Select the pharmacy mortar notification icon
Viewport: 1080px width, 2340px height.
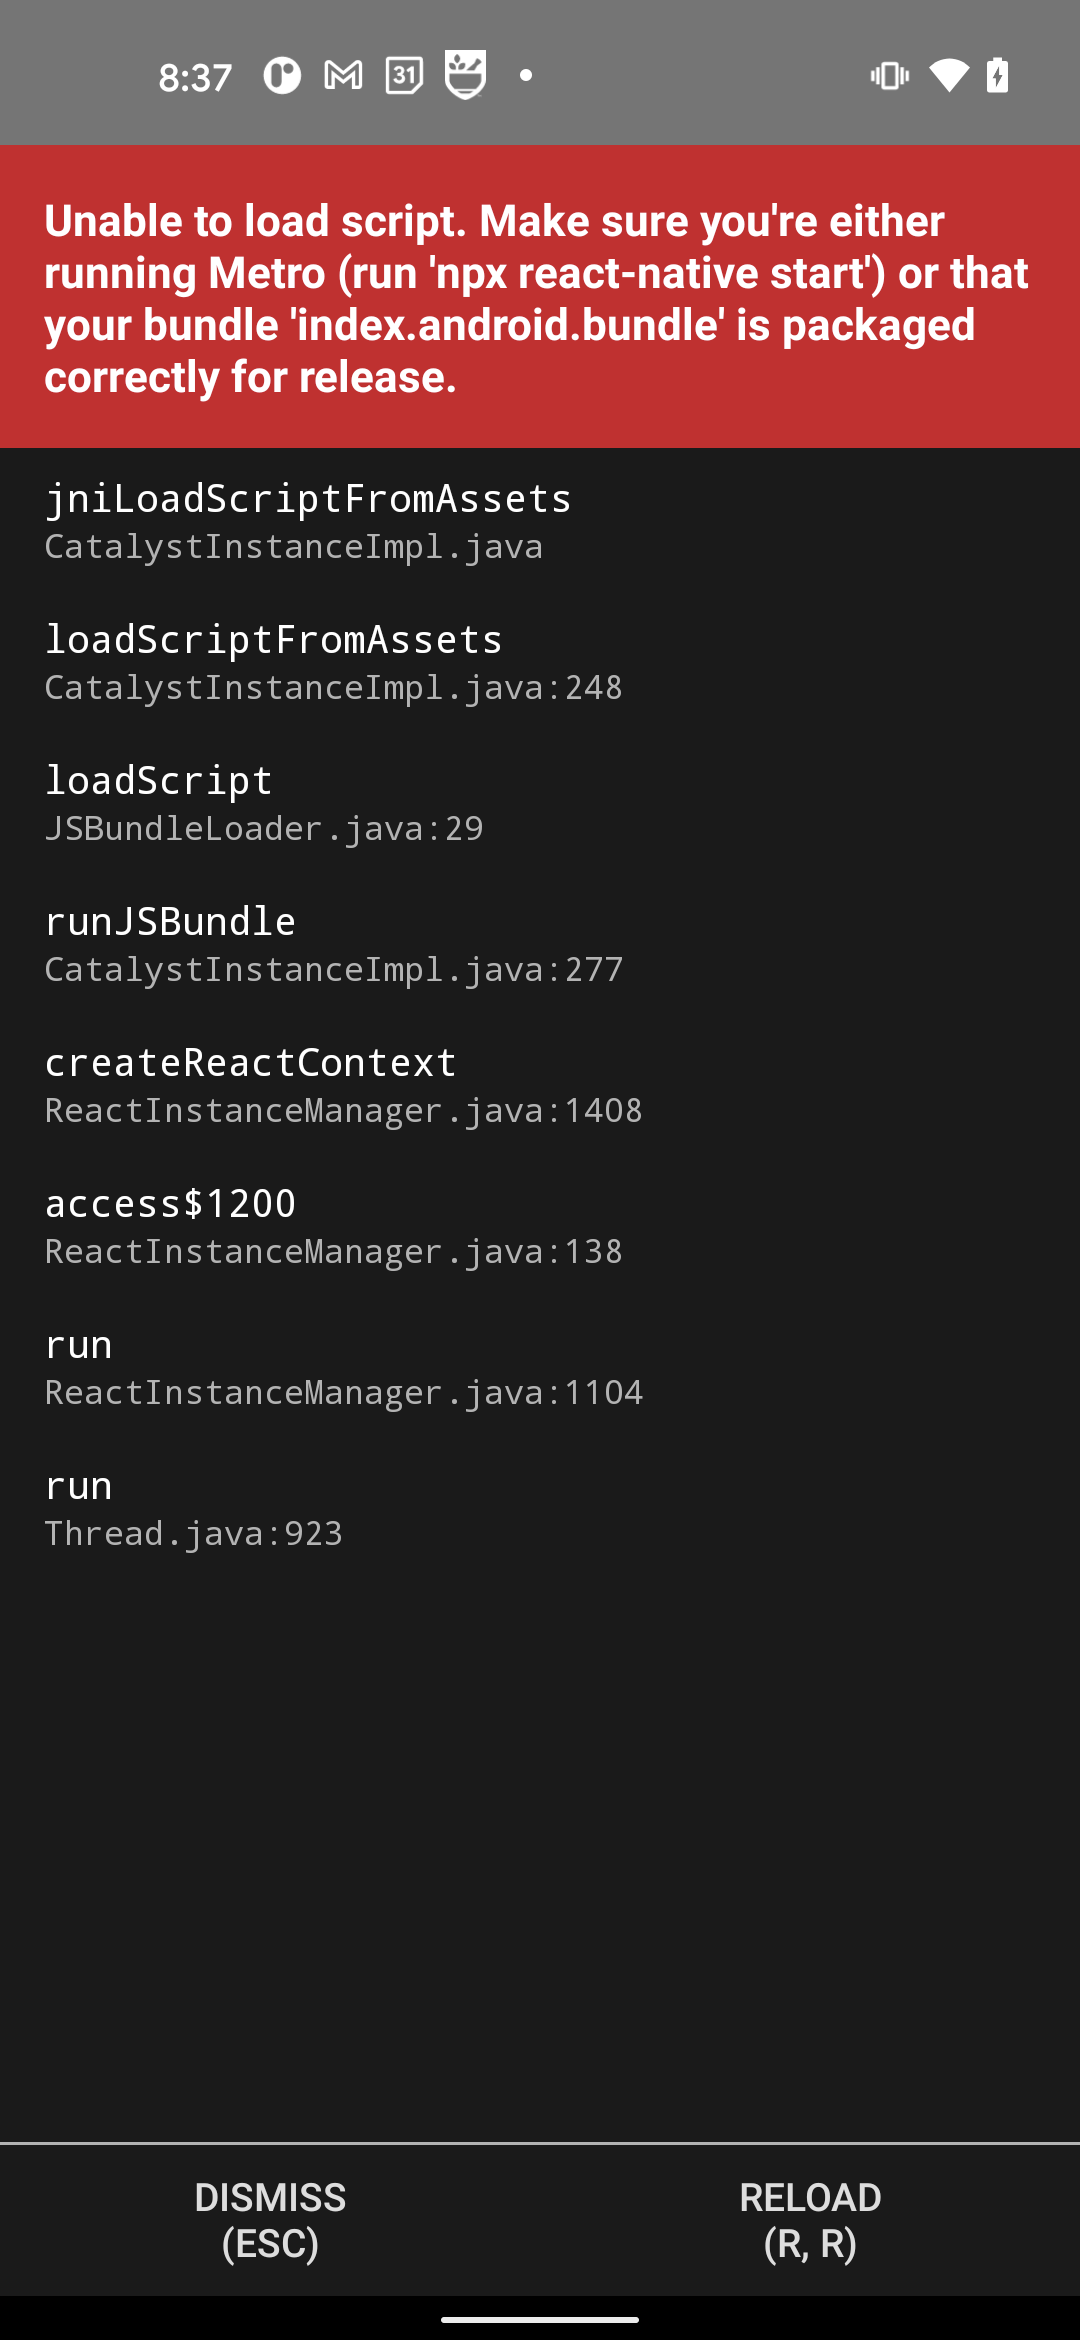click(x=466, y=73)
